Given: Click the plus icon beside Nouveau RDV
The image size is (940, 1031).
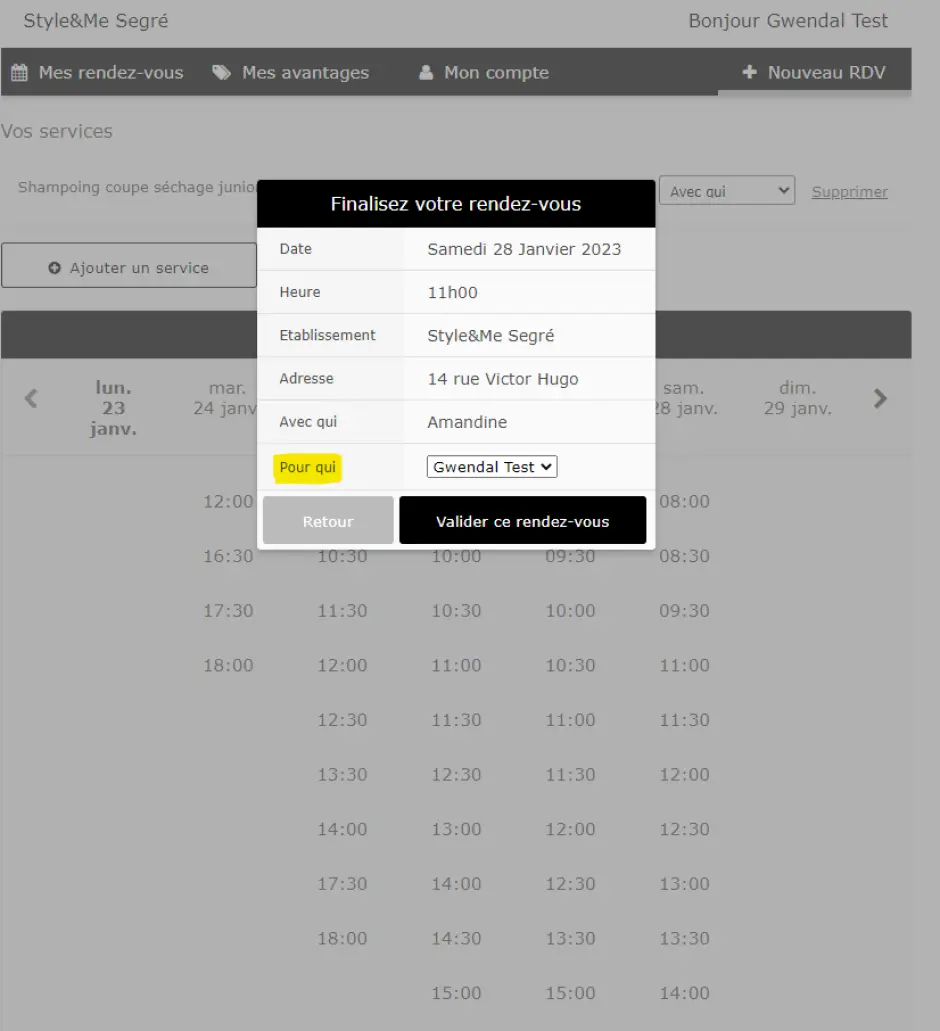Looking at the screenshot, I should point(749,73).
